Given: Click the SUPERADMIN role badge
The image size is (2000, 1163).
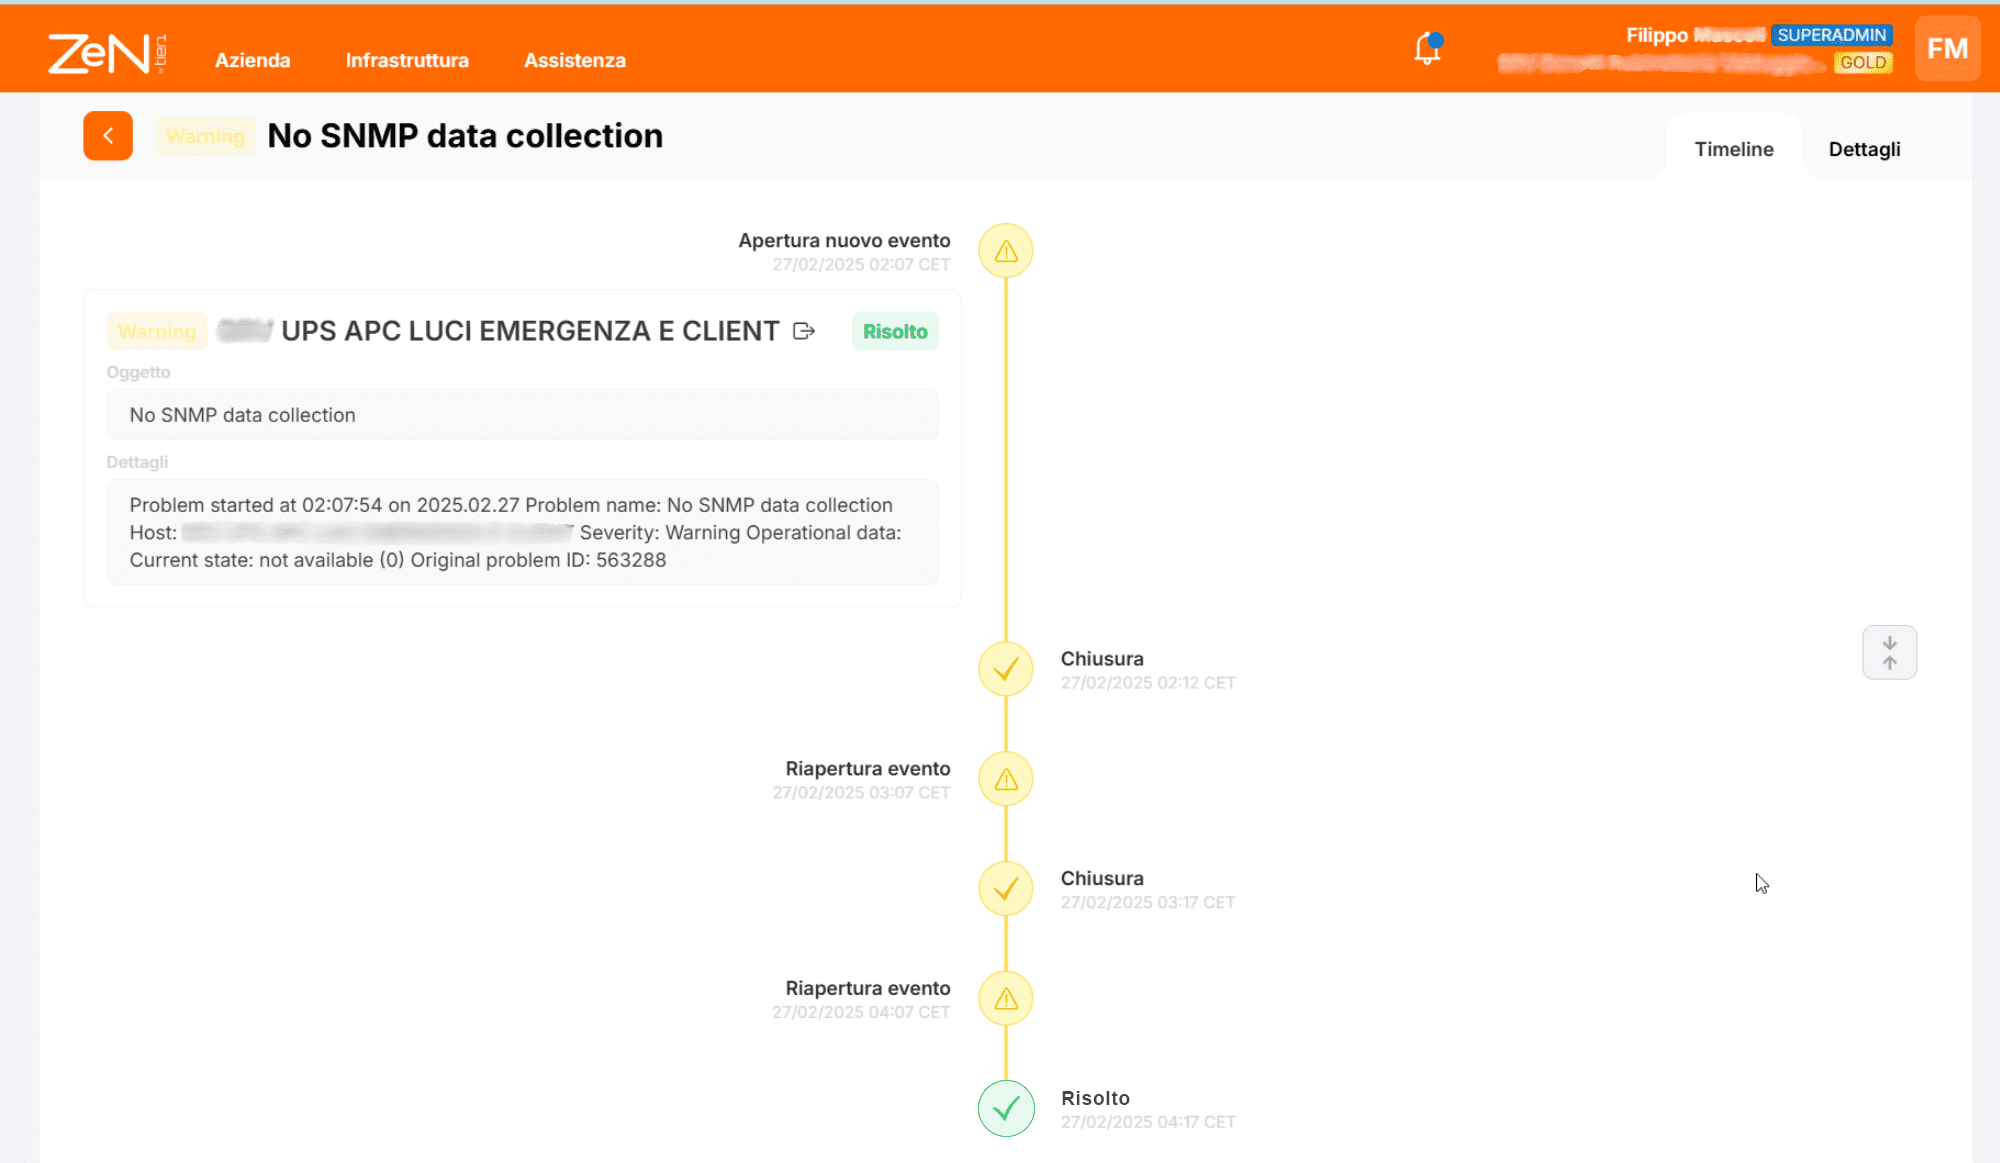Looking at the screenshot, I should point(1831,35).
